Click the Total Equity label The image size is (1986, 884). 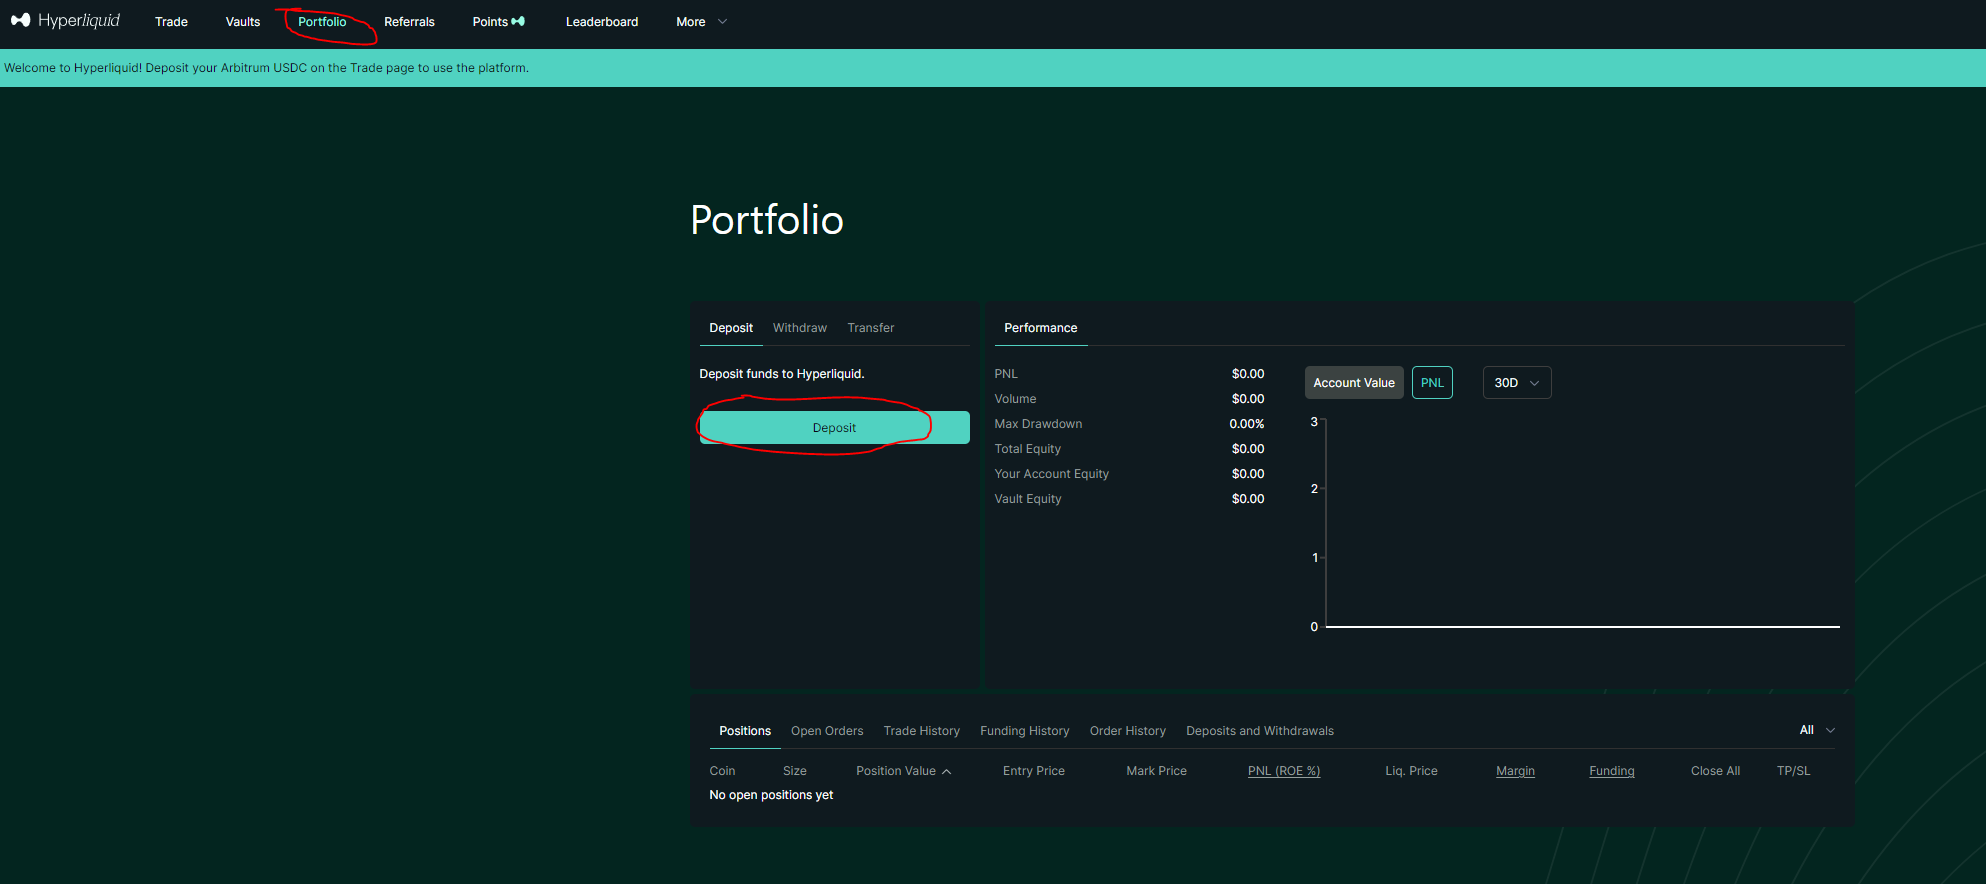[1027, 449]
